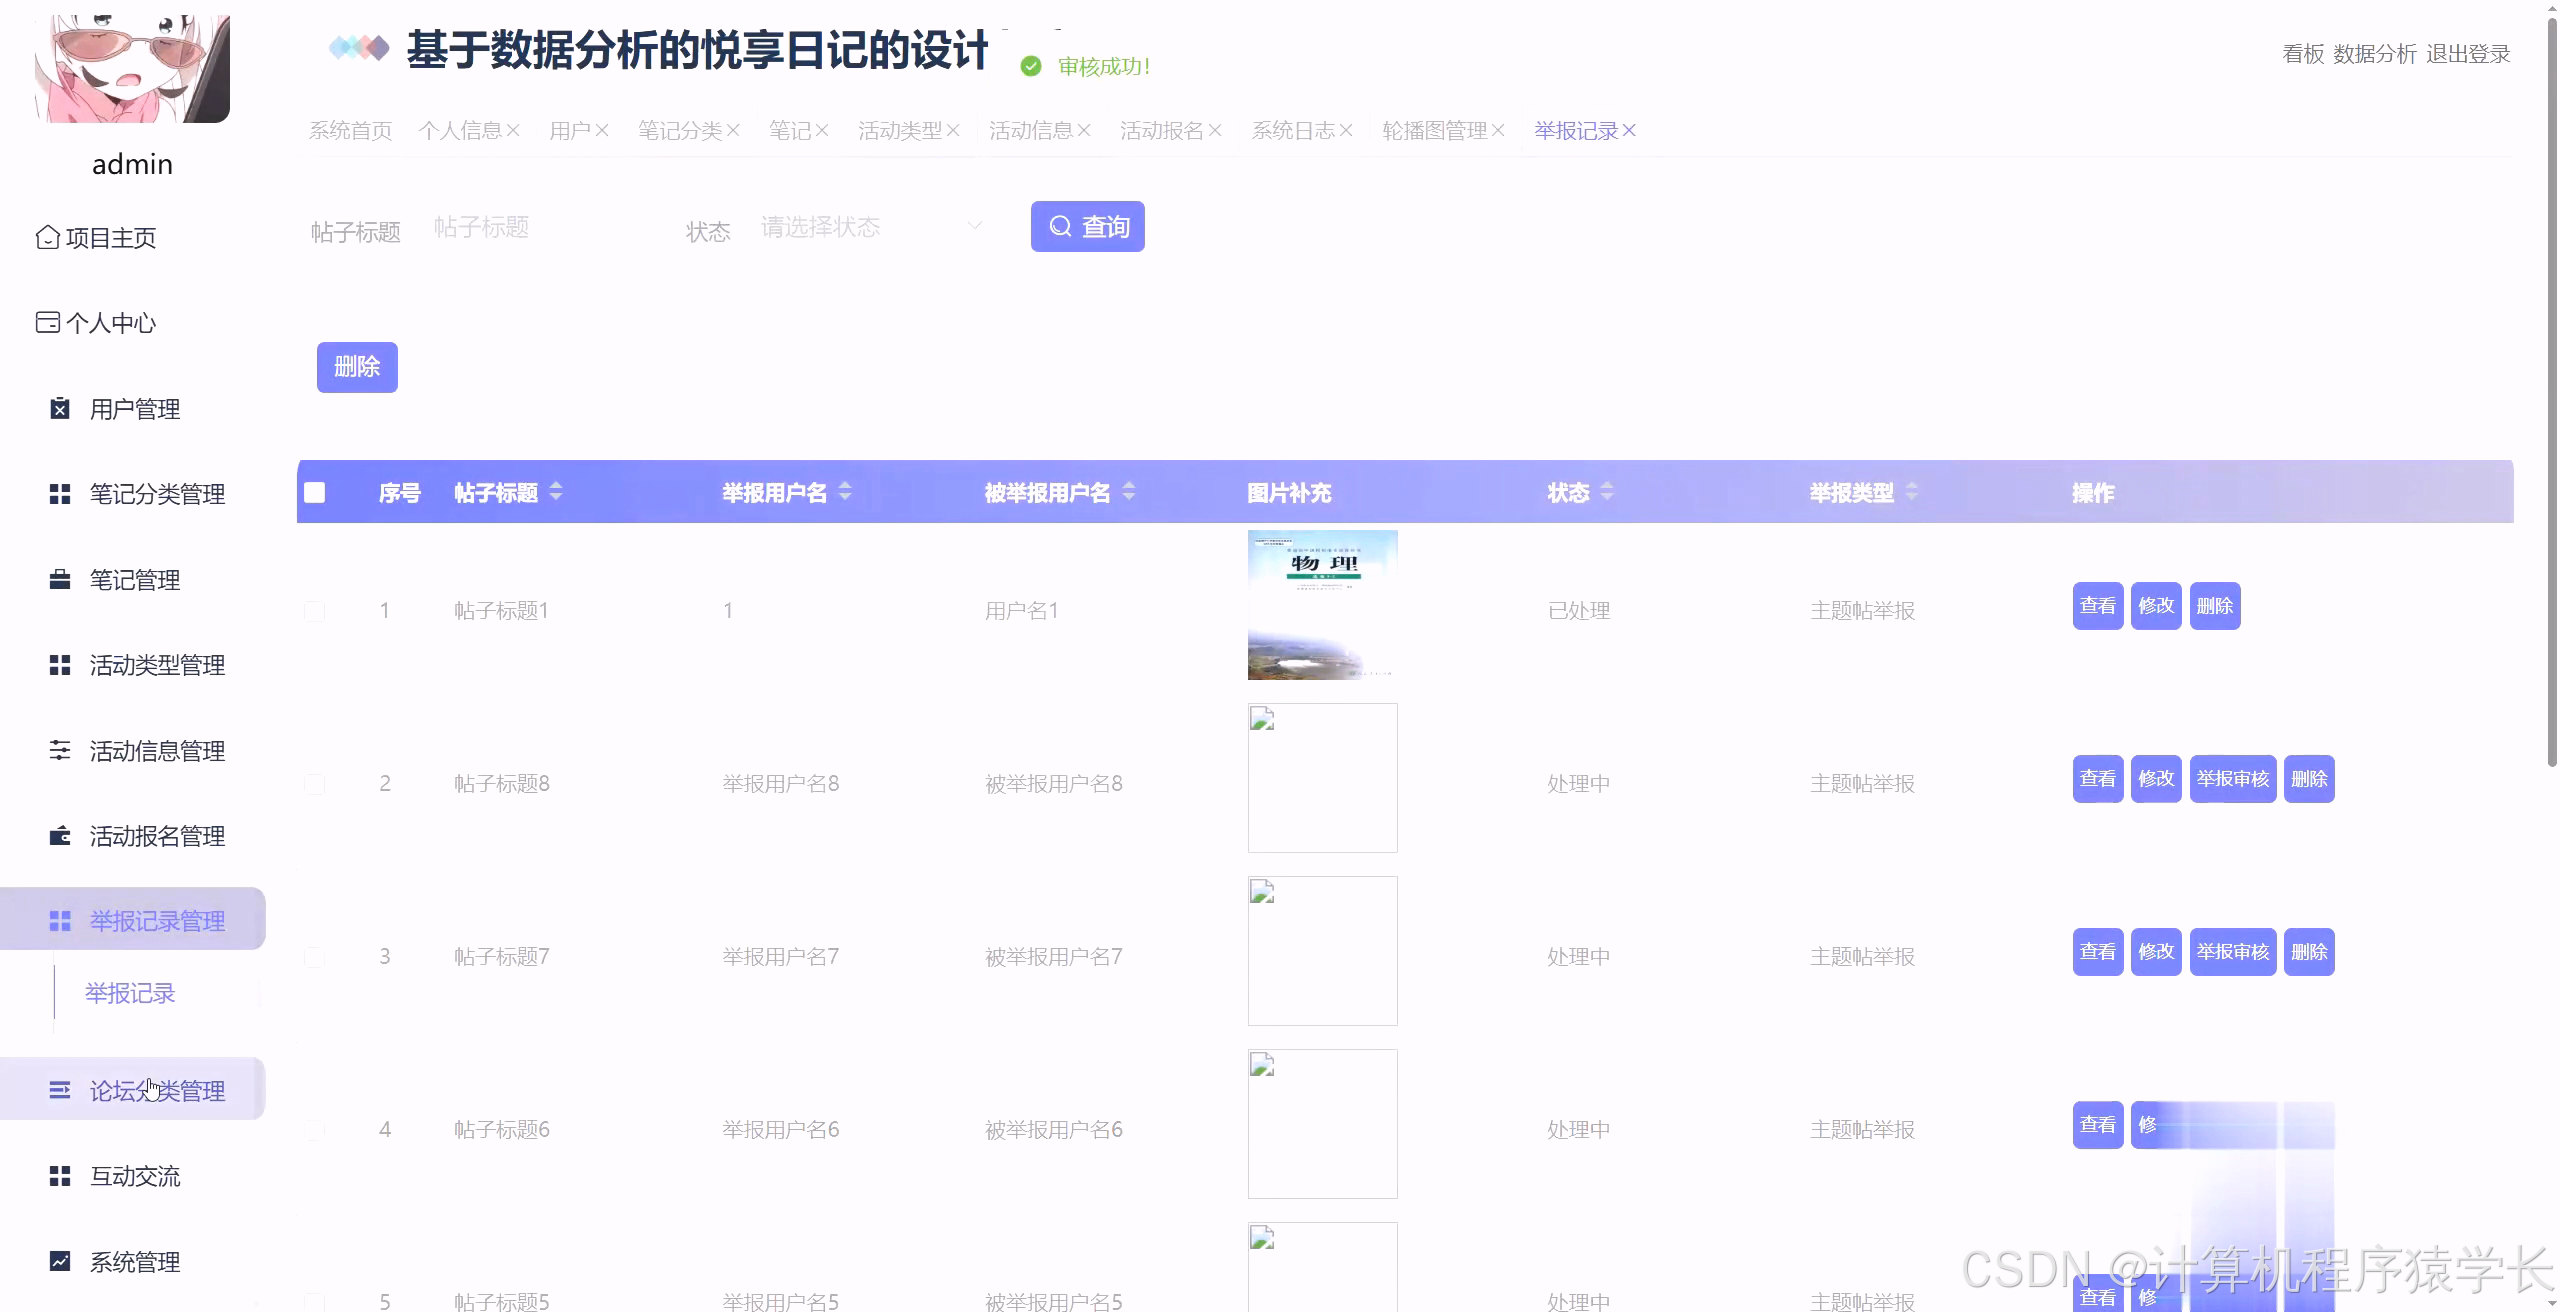Click 退出登录 to log out

click(x=2469, y=53)
